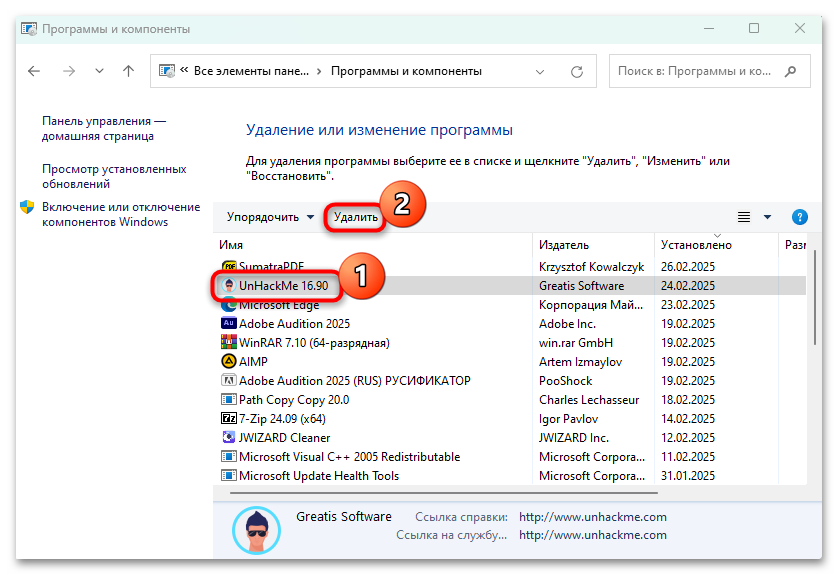
Task: Select the AIMP icon
Action: point(229,361)
